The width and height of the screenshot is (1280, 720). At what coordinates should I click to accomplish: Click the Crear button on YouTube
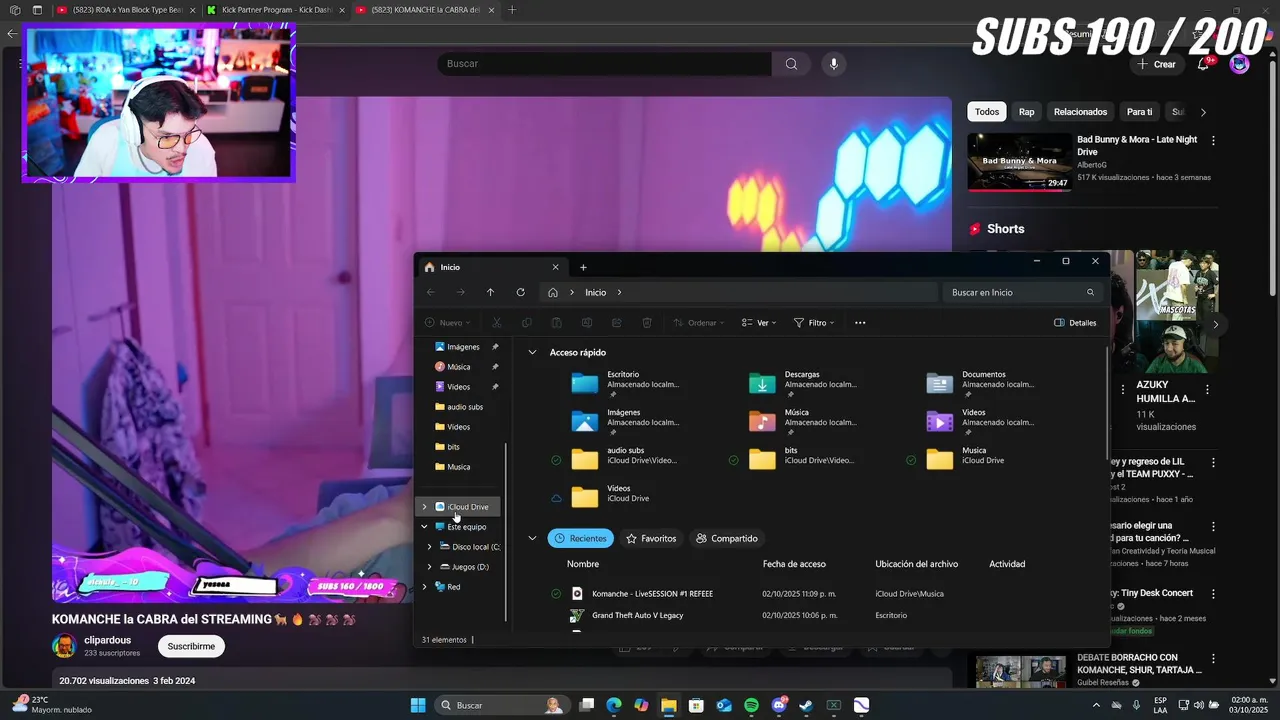1157,64
